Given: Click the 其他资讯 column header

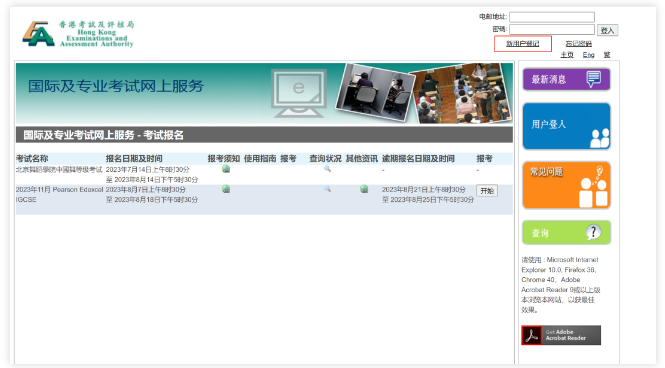Looking at the screenshot, I should pos(361,159).
